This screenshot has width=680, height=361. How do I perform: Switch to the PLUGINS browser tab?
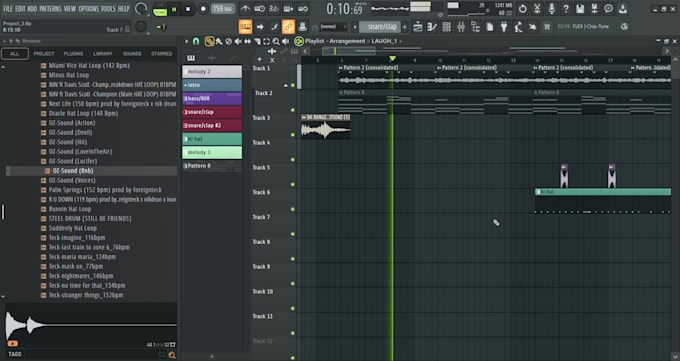tap(73, 54)
